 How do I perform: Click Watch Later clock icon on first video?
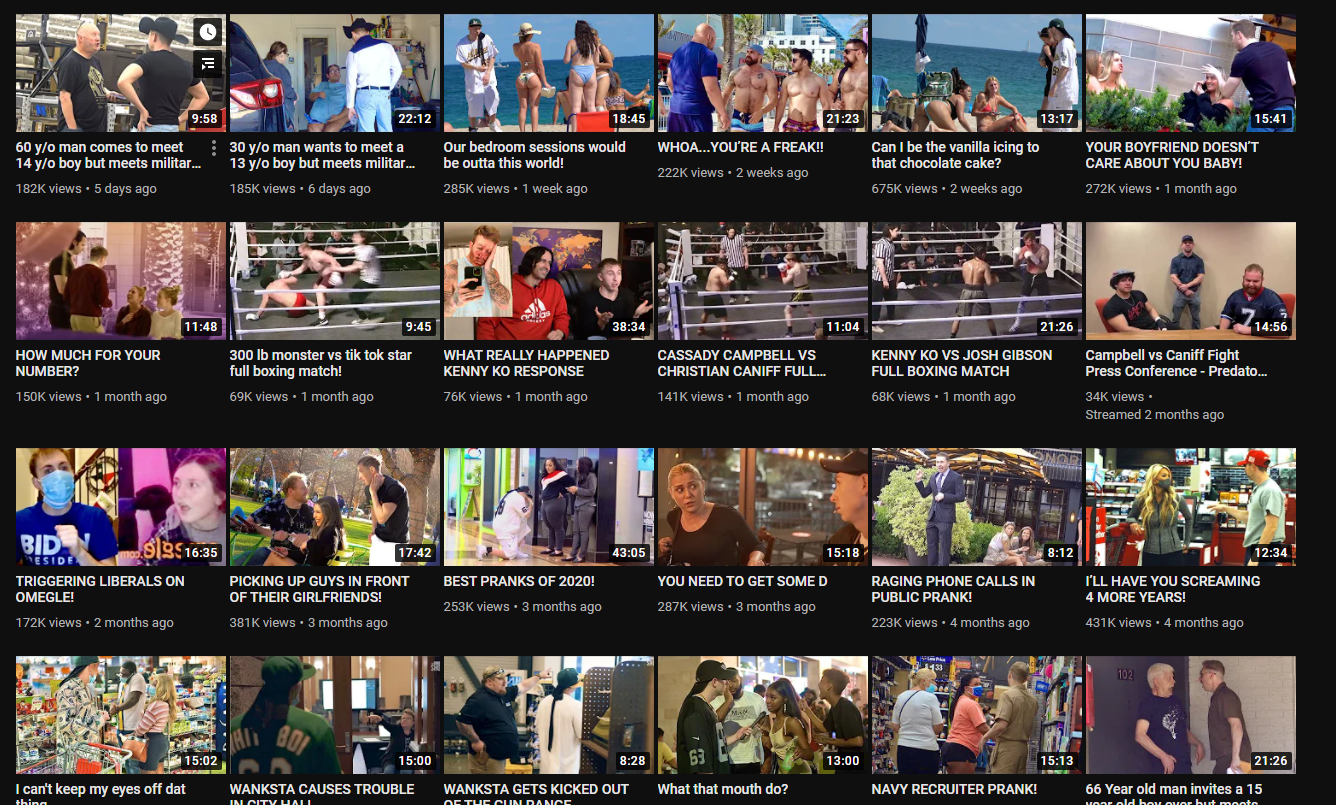207,32
